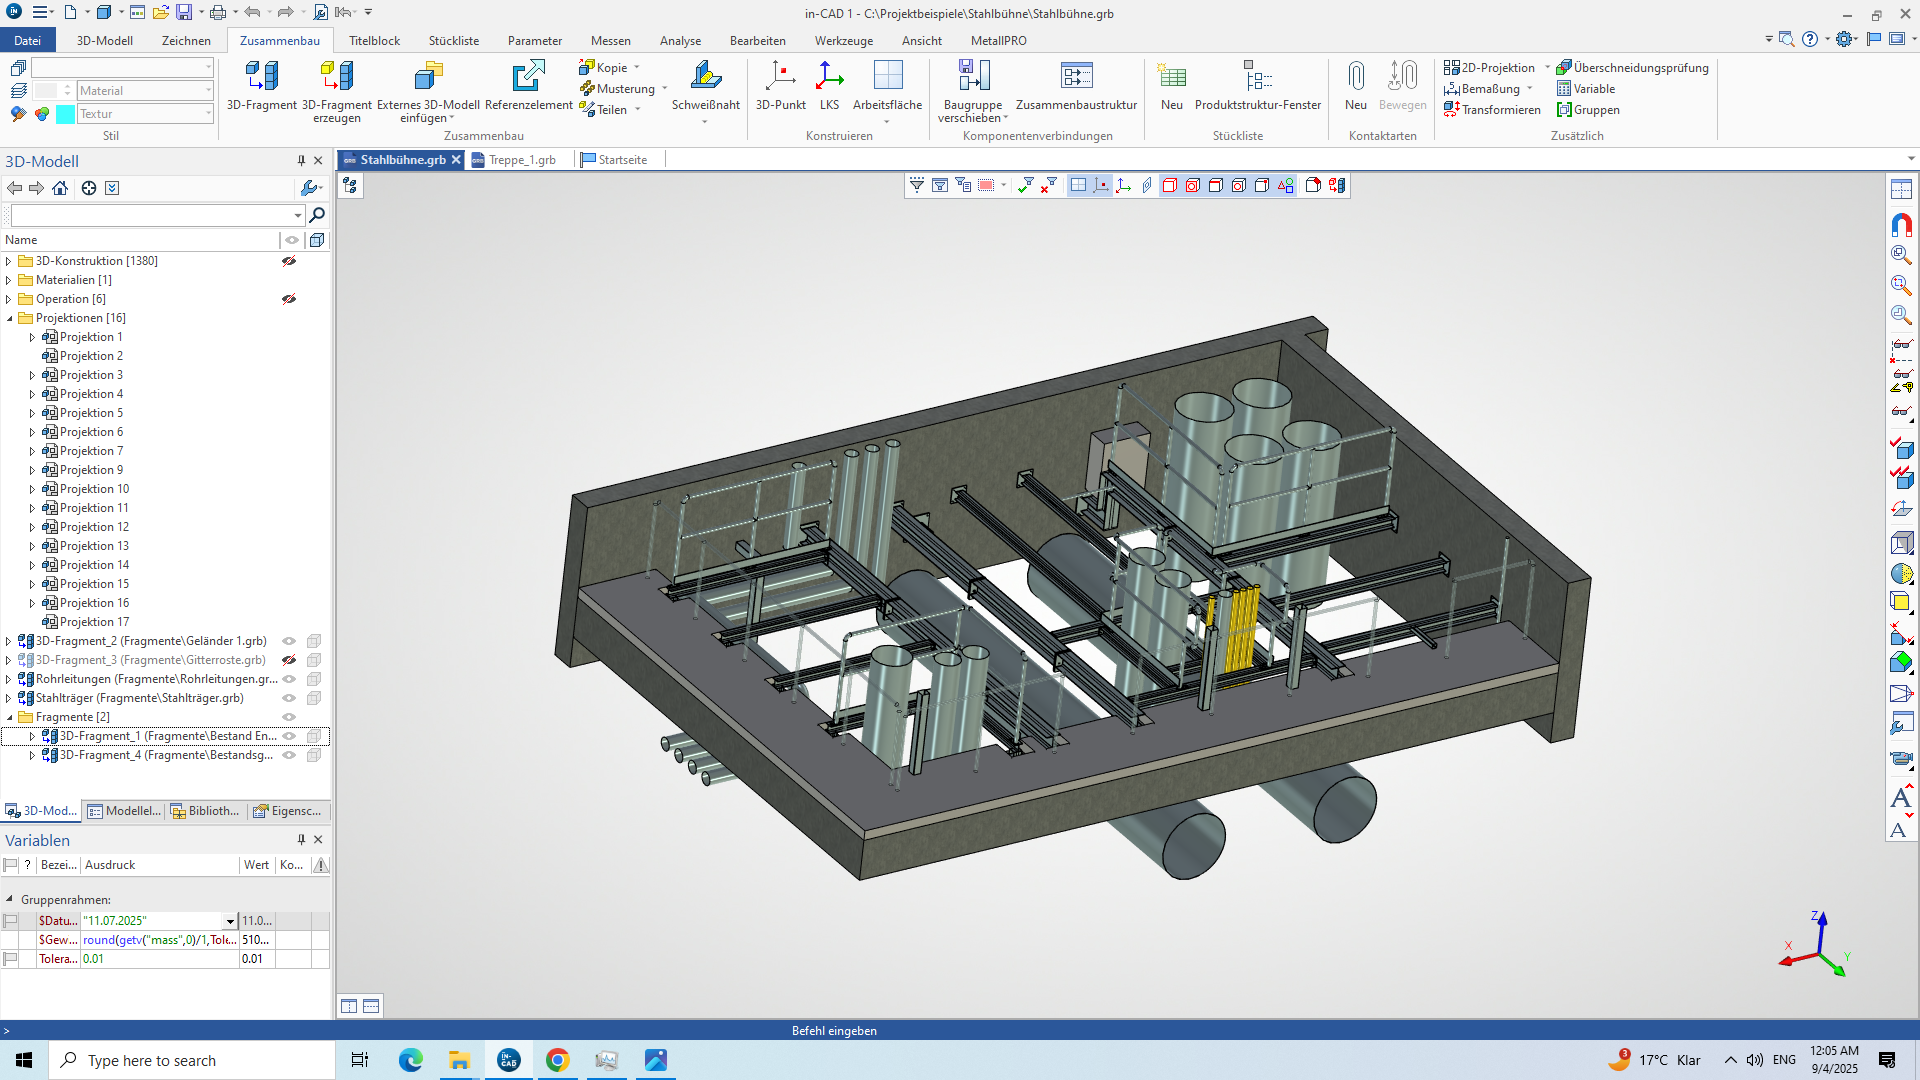Screen dimensions: 1920x1080
Task: Open the Teilen dropdown arrow
Action: coord(639,110)
